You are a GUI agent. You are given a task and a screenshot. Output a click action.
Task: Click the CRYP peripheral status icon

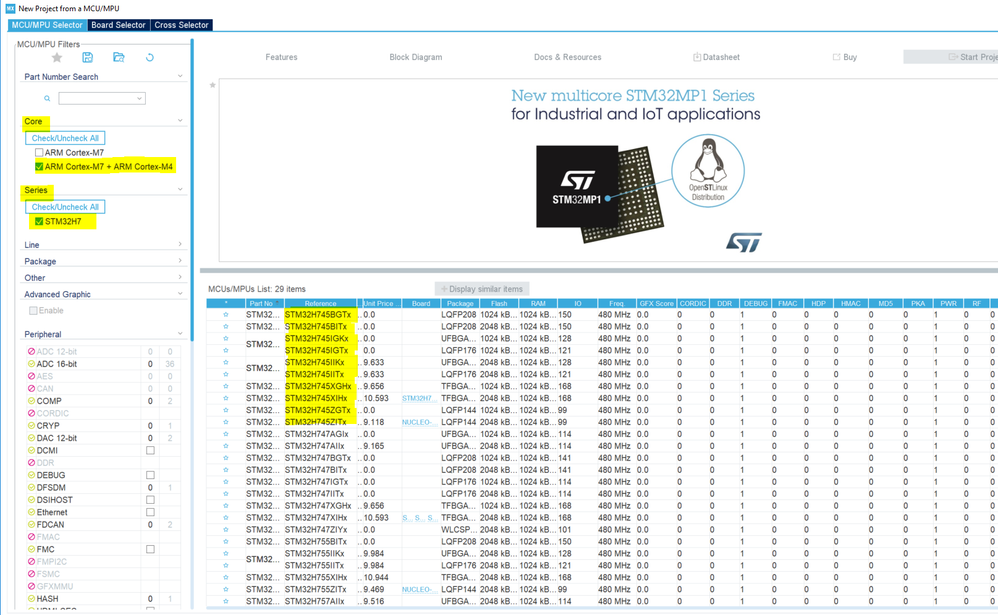[31, 426]
